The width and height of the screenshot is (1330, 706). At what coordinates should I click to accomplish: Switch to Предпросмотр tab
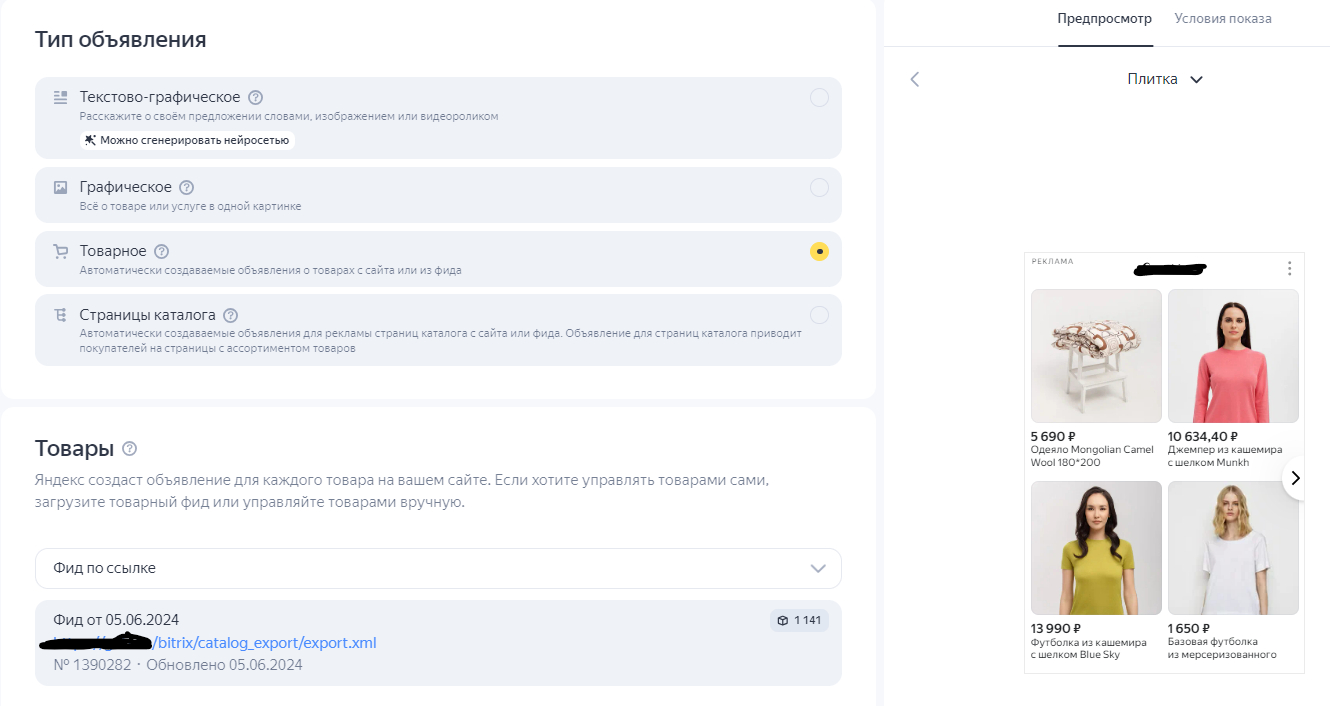[x=1104, y=18]
